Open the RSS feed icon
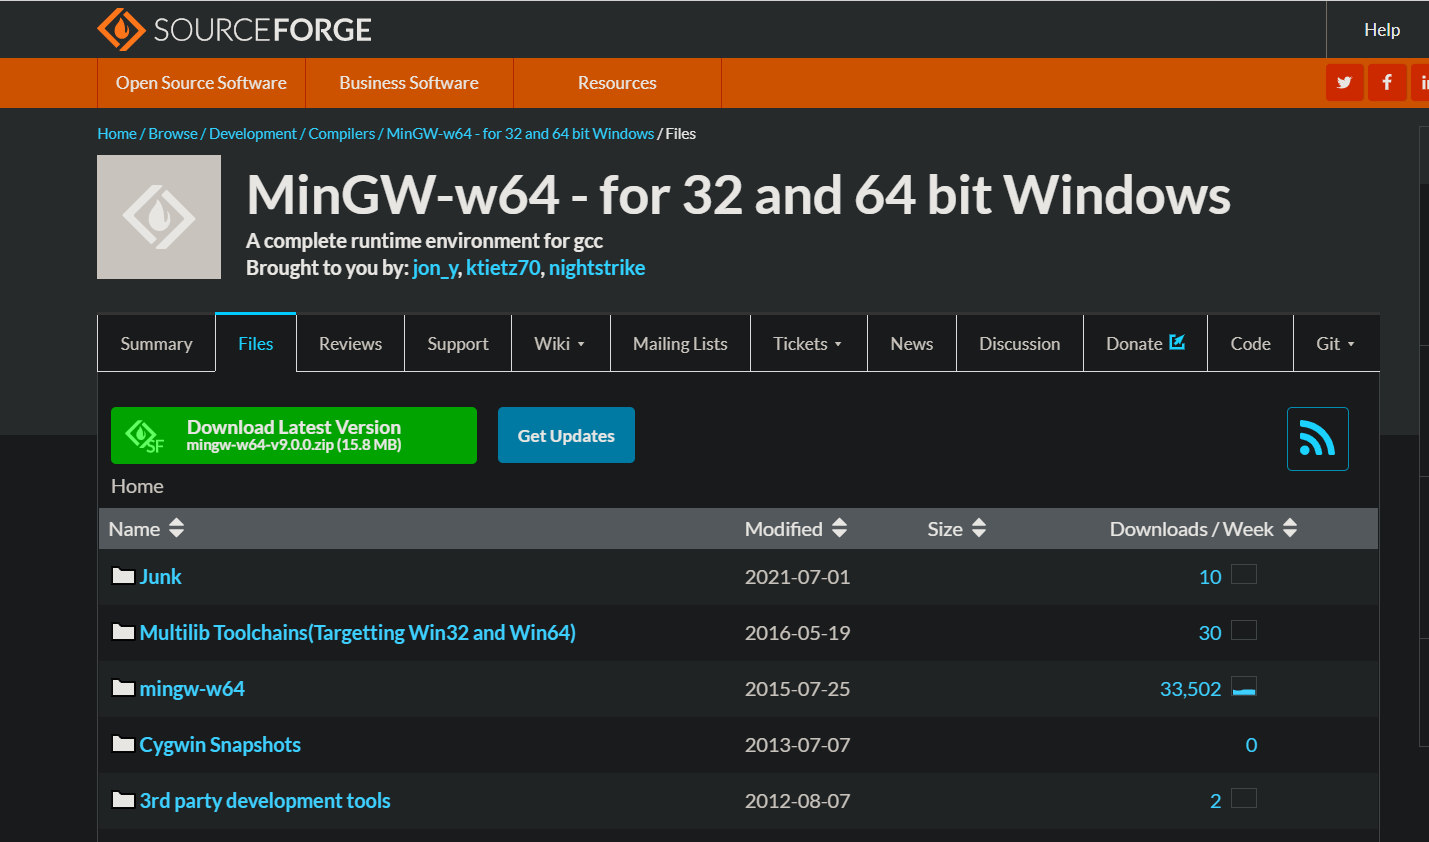Viewport: 1429px width, 842px height. (1318, 439)
